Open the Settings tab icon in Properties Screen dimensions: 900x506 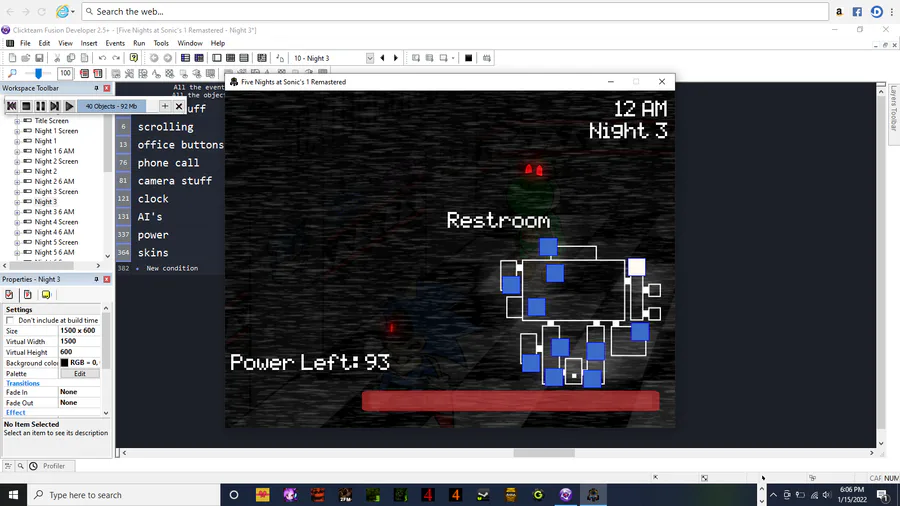[9, 294]
